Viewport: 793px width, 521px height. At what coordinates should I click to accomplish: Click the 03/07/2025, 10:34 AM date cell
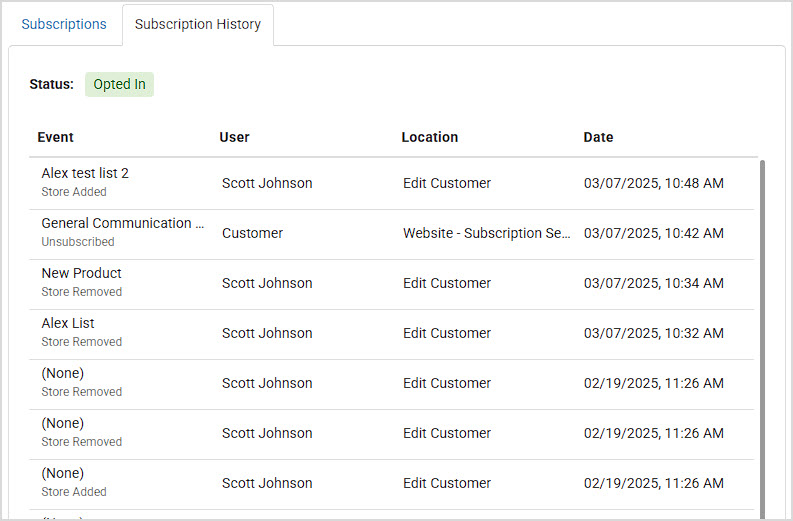click(653, 283)
